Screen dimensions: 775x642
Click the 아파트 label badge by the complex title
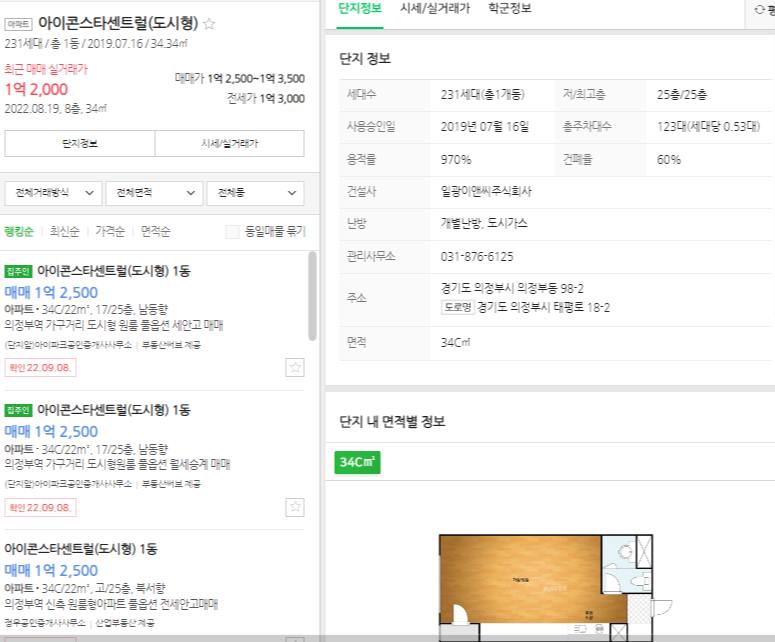pyautogui.click(x=18, y=24)
